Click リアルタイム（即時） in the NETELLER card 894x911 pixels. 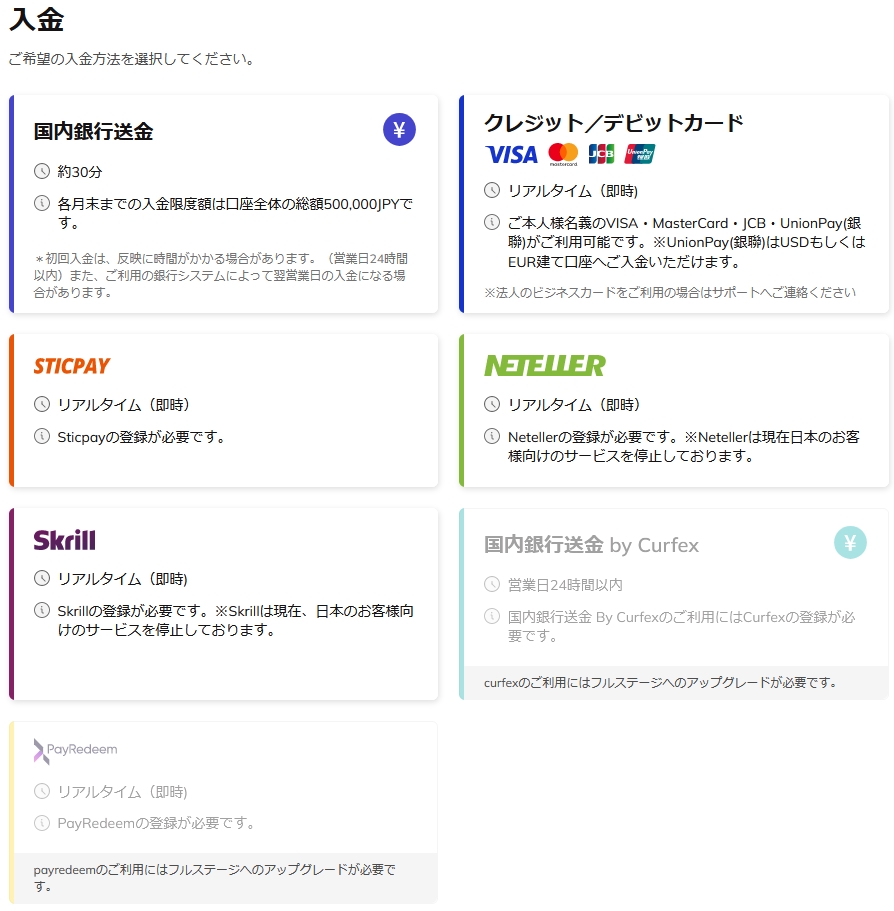[573, 404]
